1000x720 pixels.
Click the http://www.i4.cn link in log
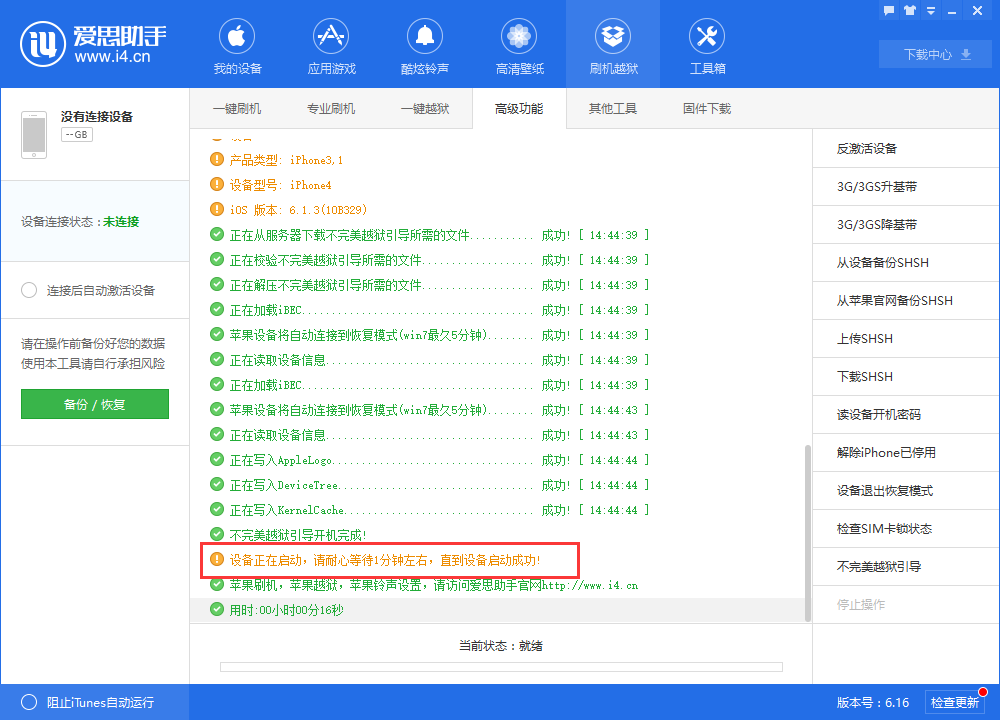click(x=590, y=585)
